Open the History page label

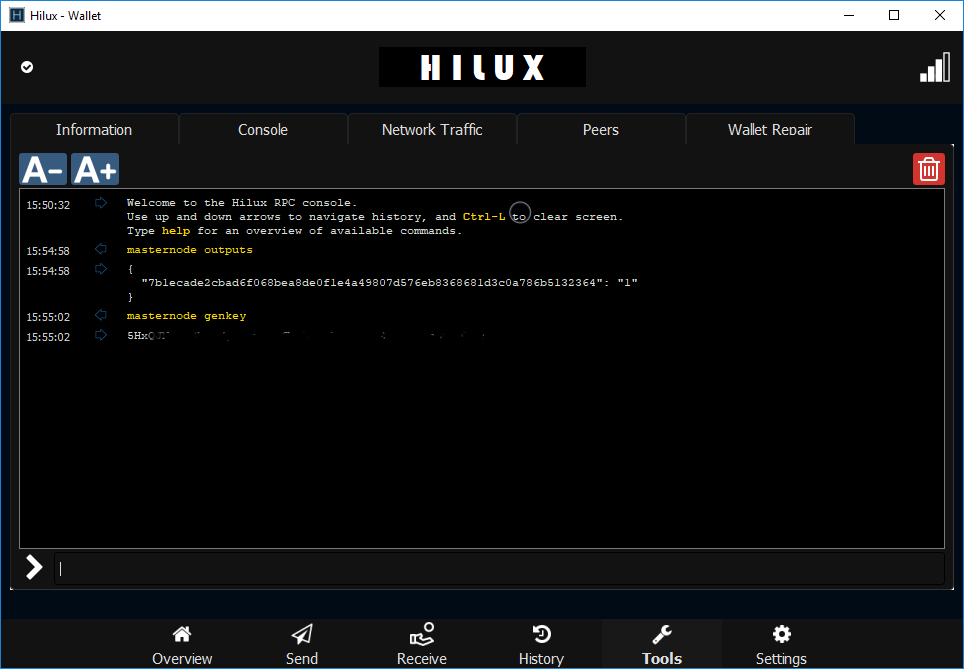click(x=542, y=659)
